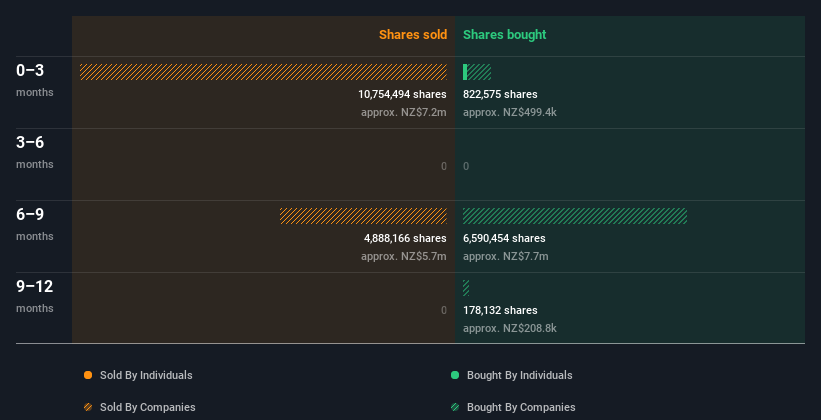This screenshot has width=821, height=420.
Task: Select the 6,590,454 shares value
Action: (x=504, y=238)
